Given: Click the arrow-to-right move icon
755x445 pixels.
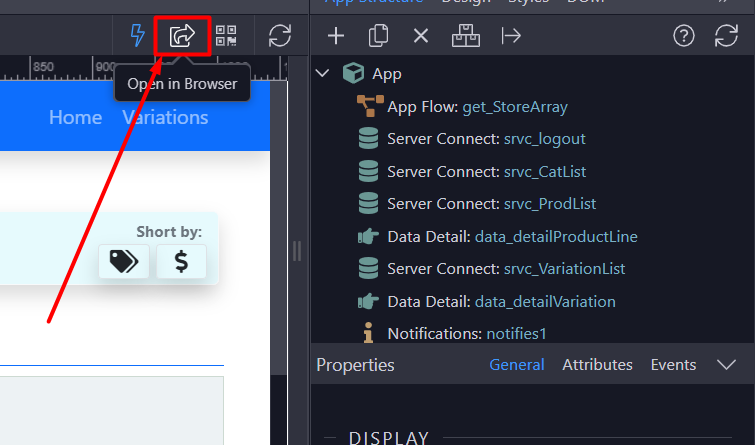Looking at the screenshot, I should 511,36.
